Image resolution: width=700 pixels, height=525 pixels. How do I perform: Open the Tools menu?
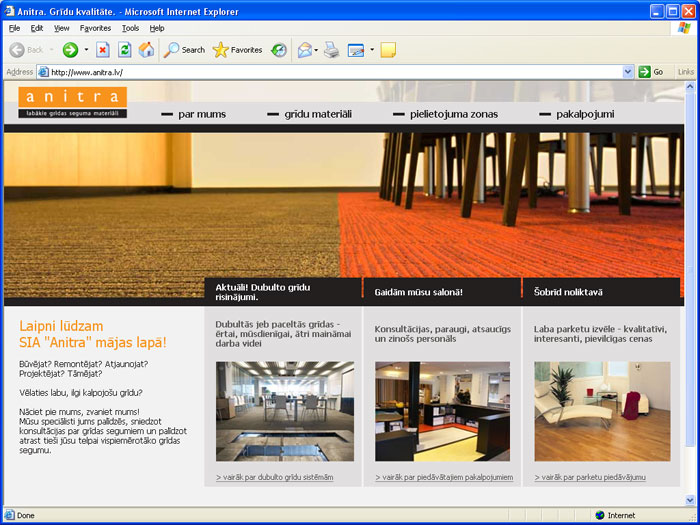point(130,28)
